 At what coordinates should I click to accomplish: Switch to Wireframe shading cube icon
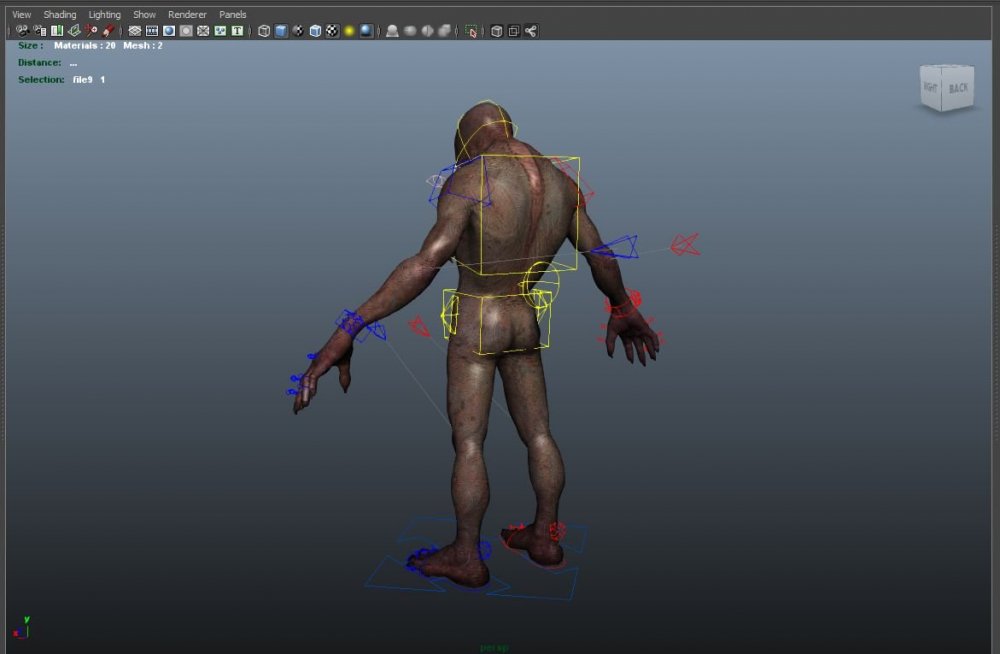tap(264, 31)
